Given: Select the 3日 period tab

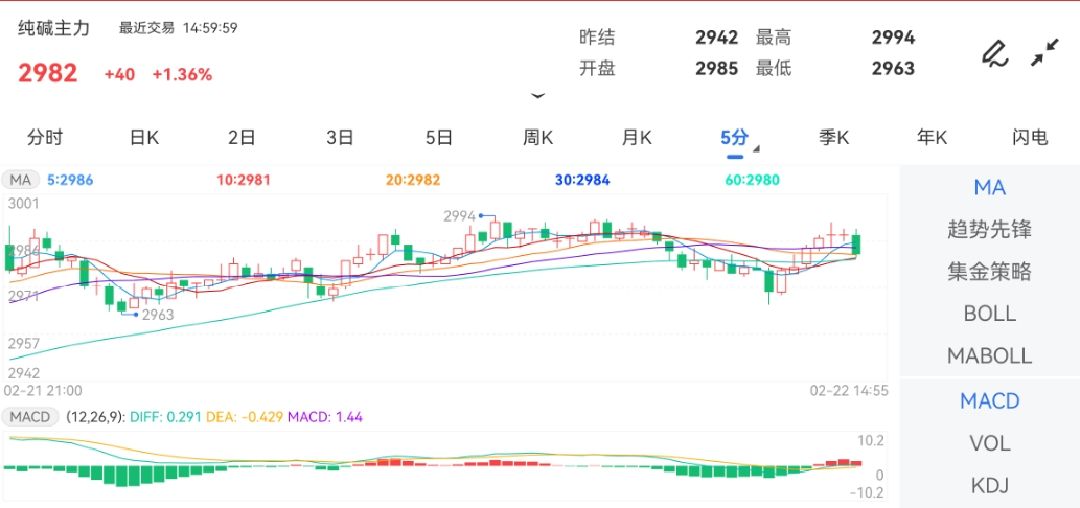Looking at the screenshot, I should 340,138.
